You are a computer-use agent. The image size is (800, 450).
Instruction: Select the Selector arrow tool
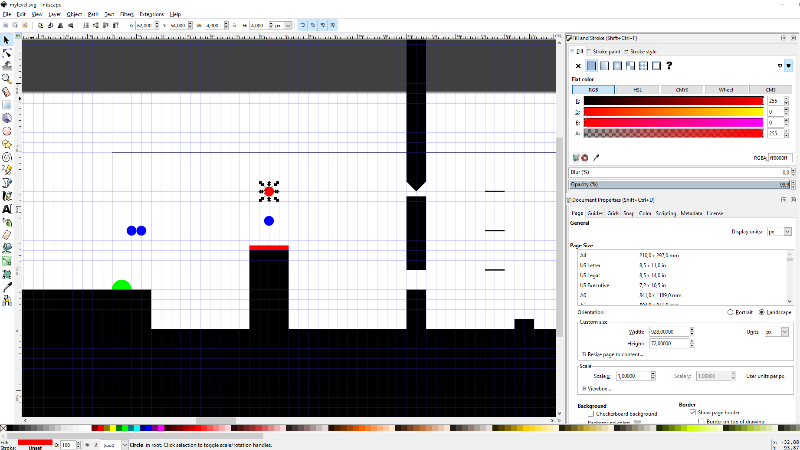click(x=7, y=40)
